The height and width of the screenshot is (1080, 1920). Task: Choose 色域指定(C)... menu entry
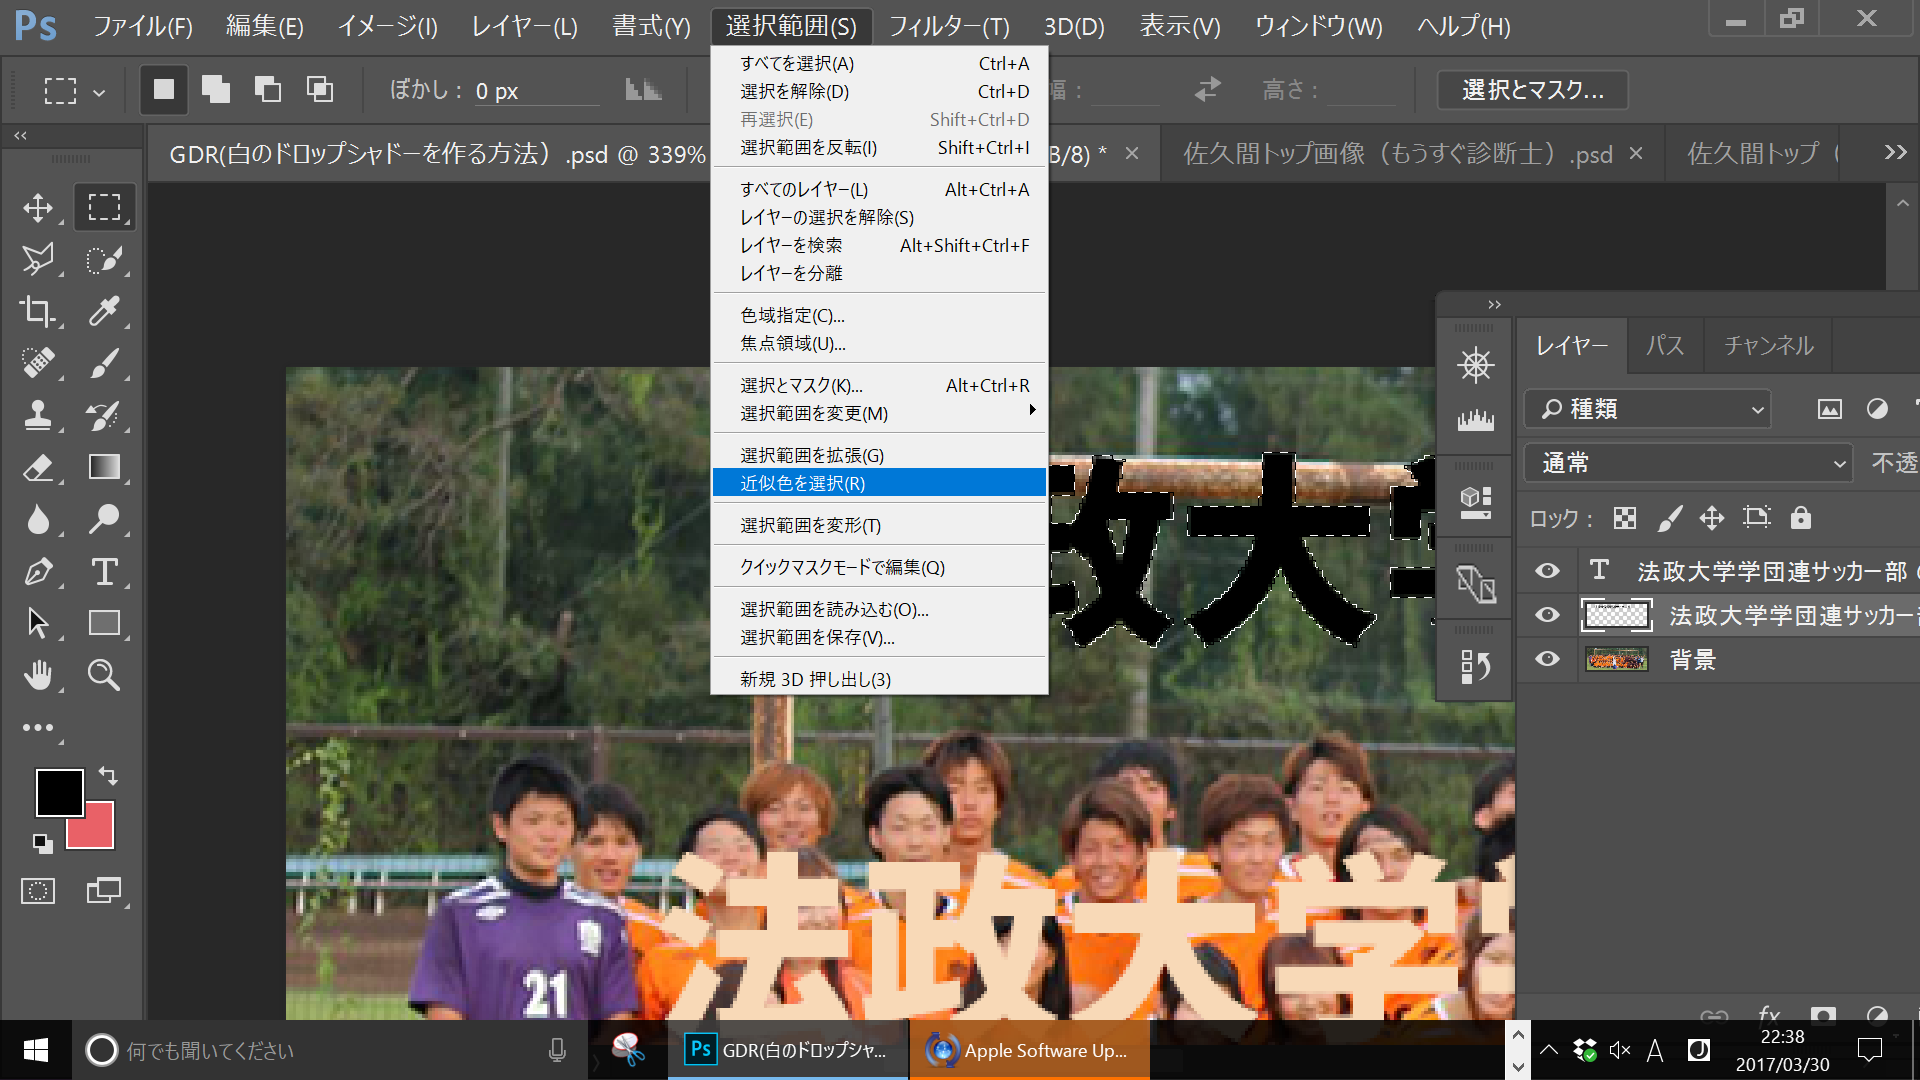[x=879, y=316]
